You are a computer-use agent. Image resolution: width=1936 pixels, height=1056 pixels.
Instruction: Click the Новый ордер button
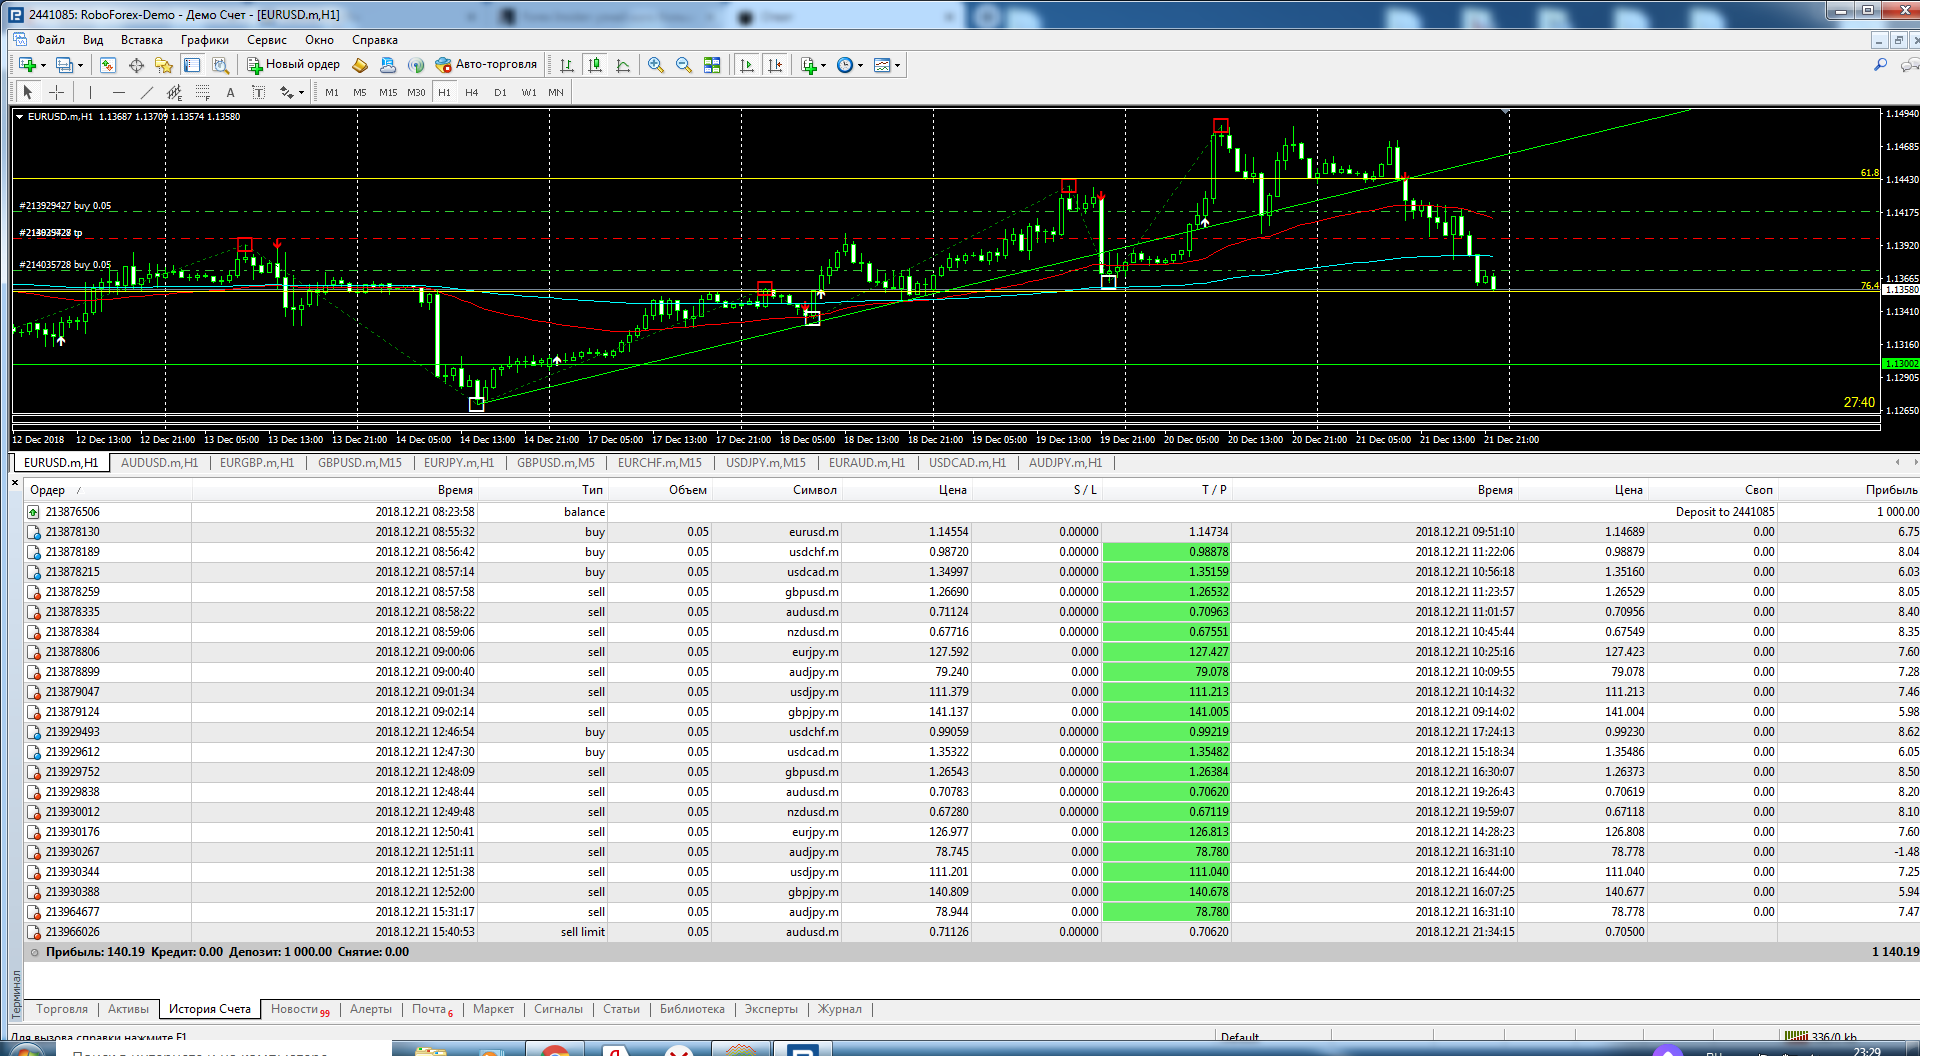[293, 65]
